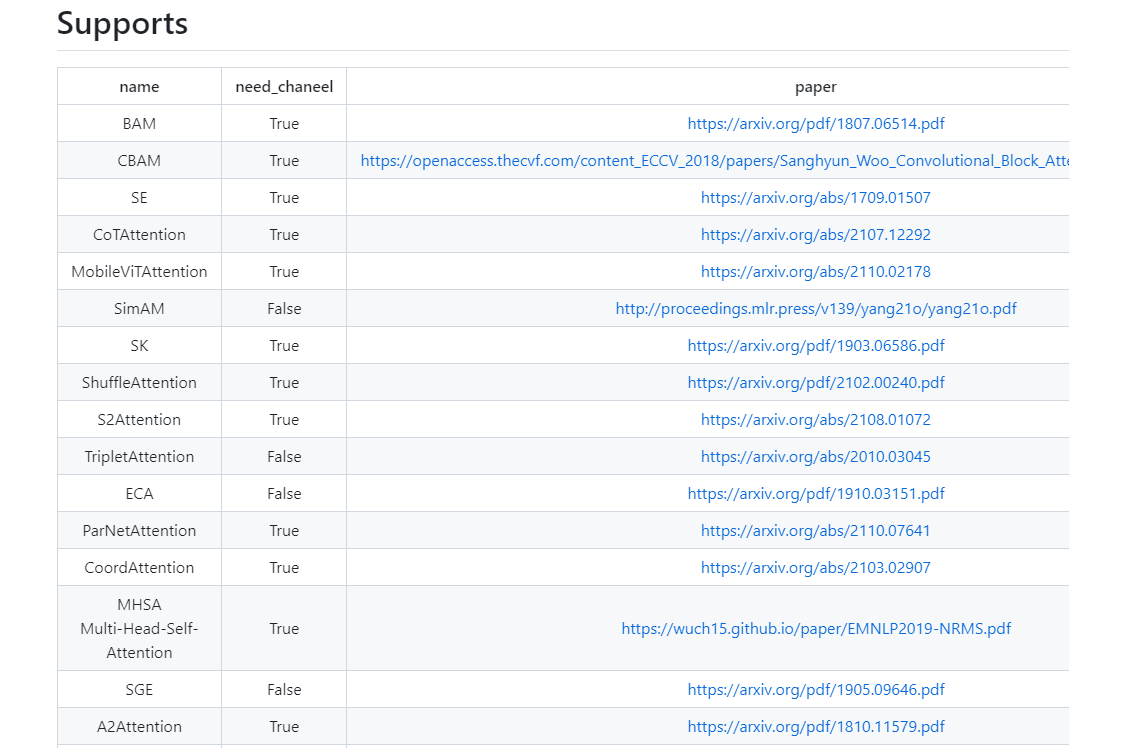Click the Supports heading
The image size is (1131, 748).
(122, 23)
